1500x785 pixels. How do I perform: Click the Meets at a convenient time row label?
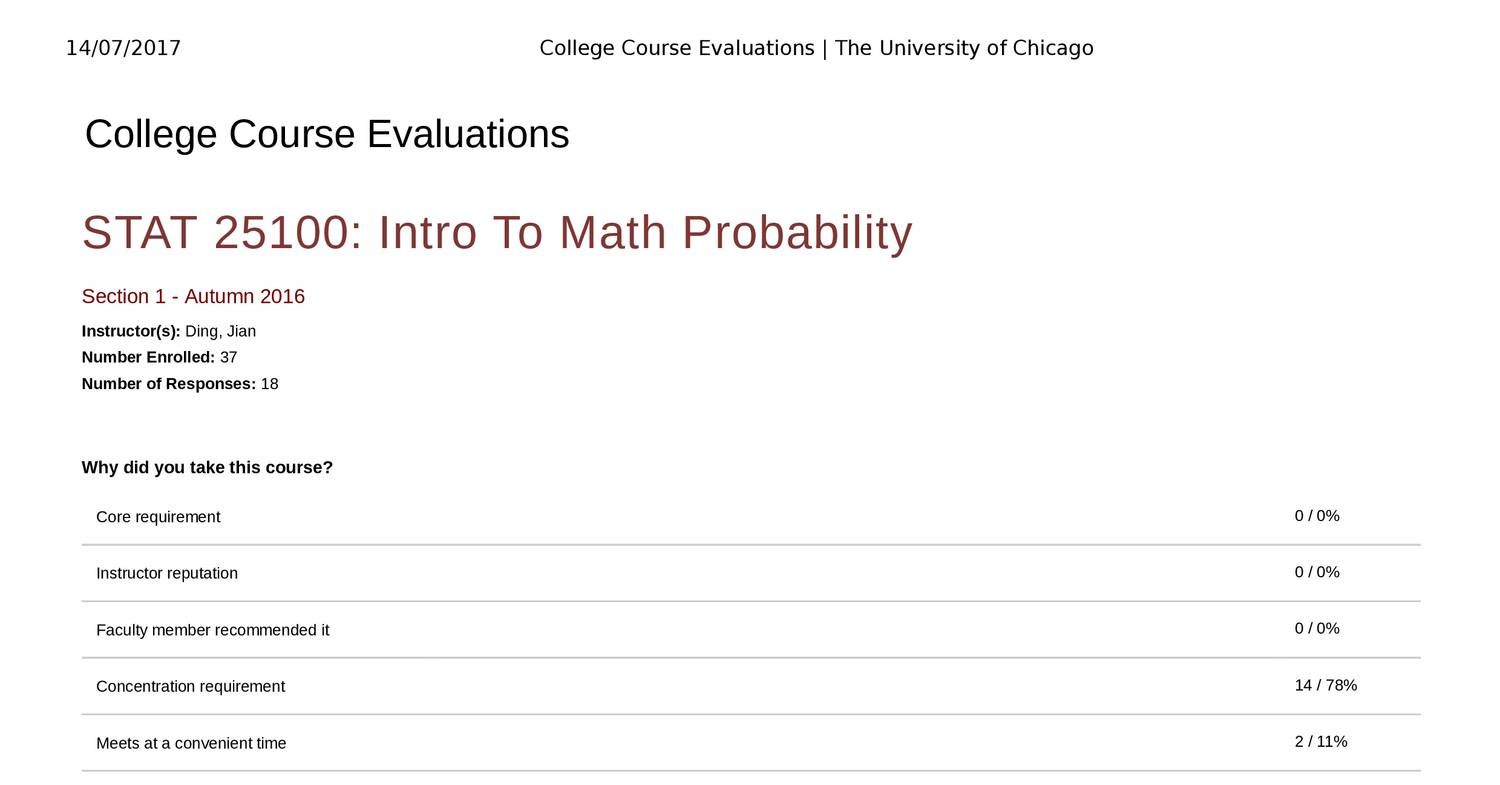tap(191, 743)
